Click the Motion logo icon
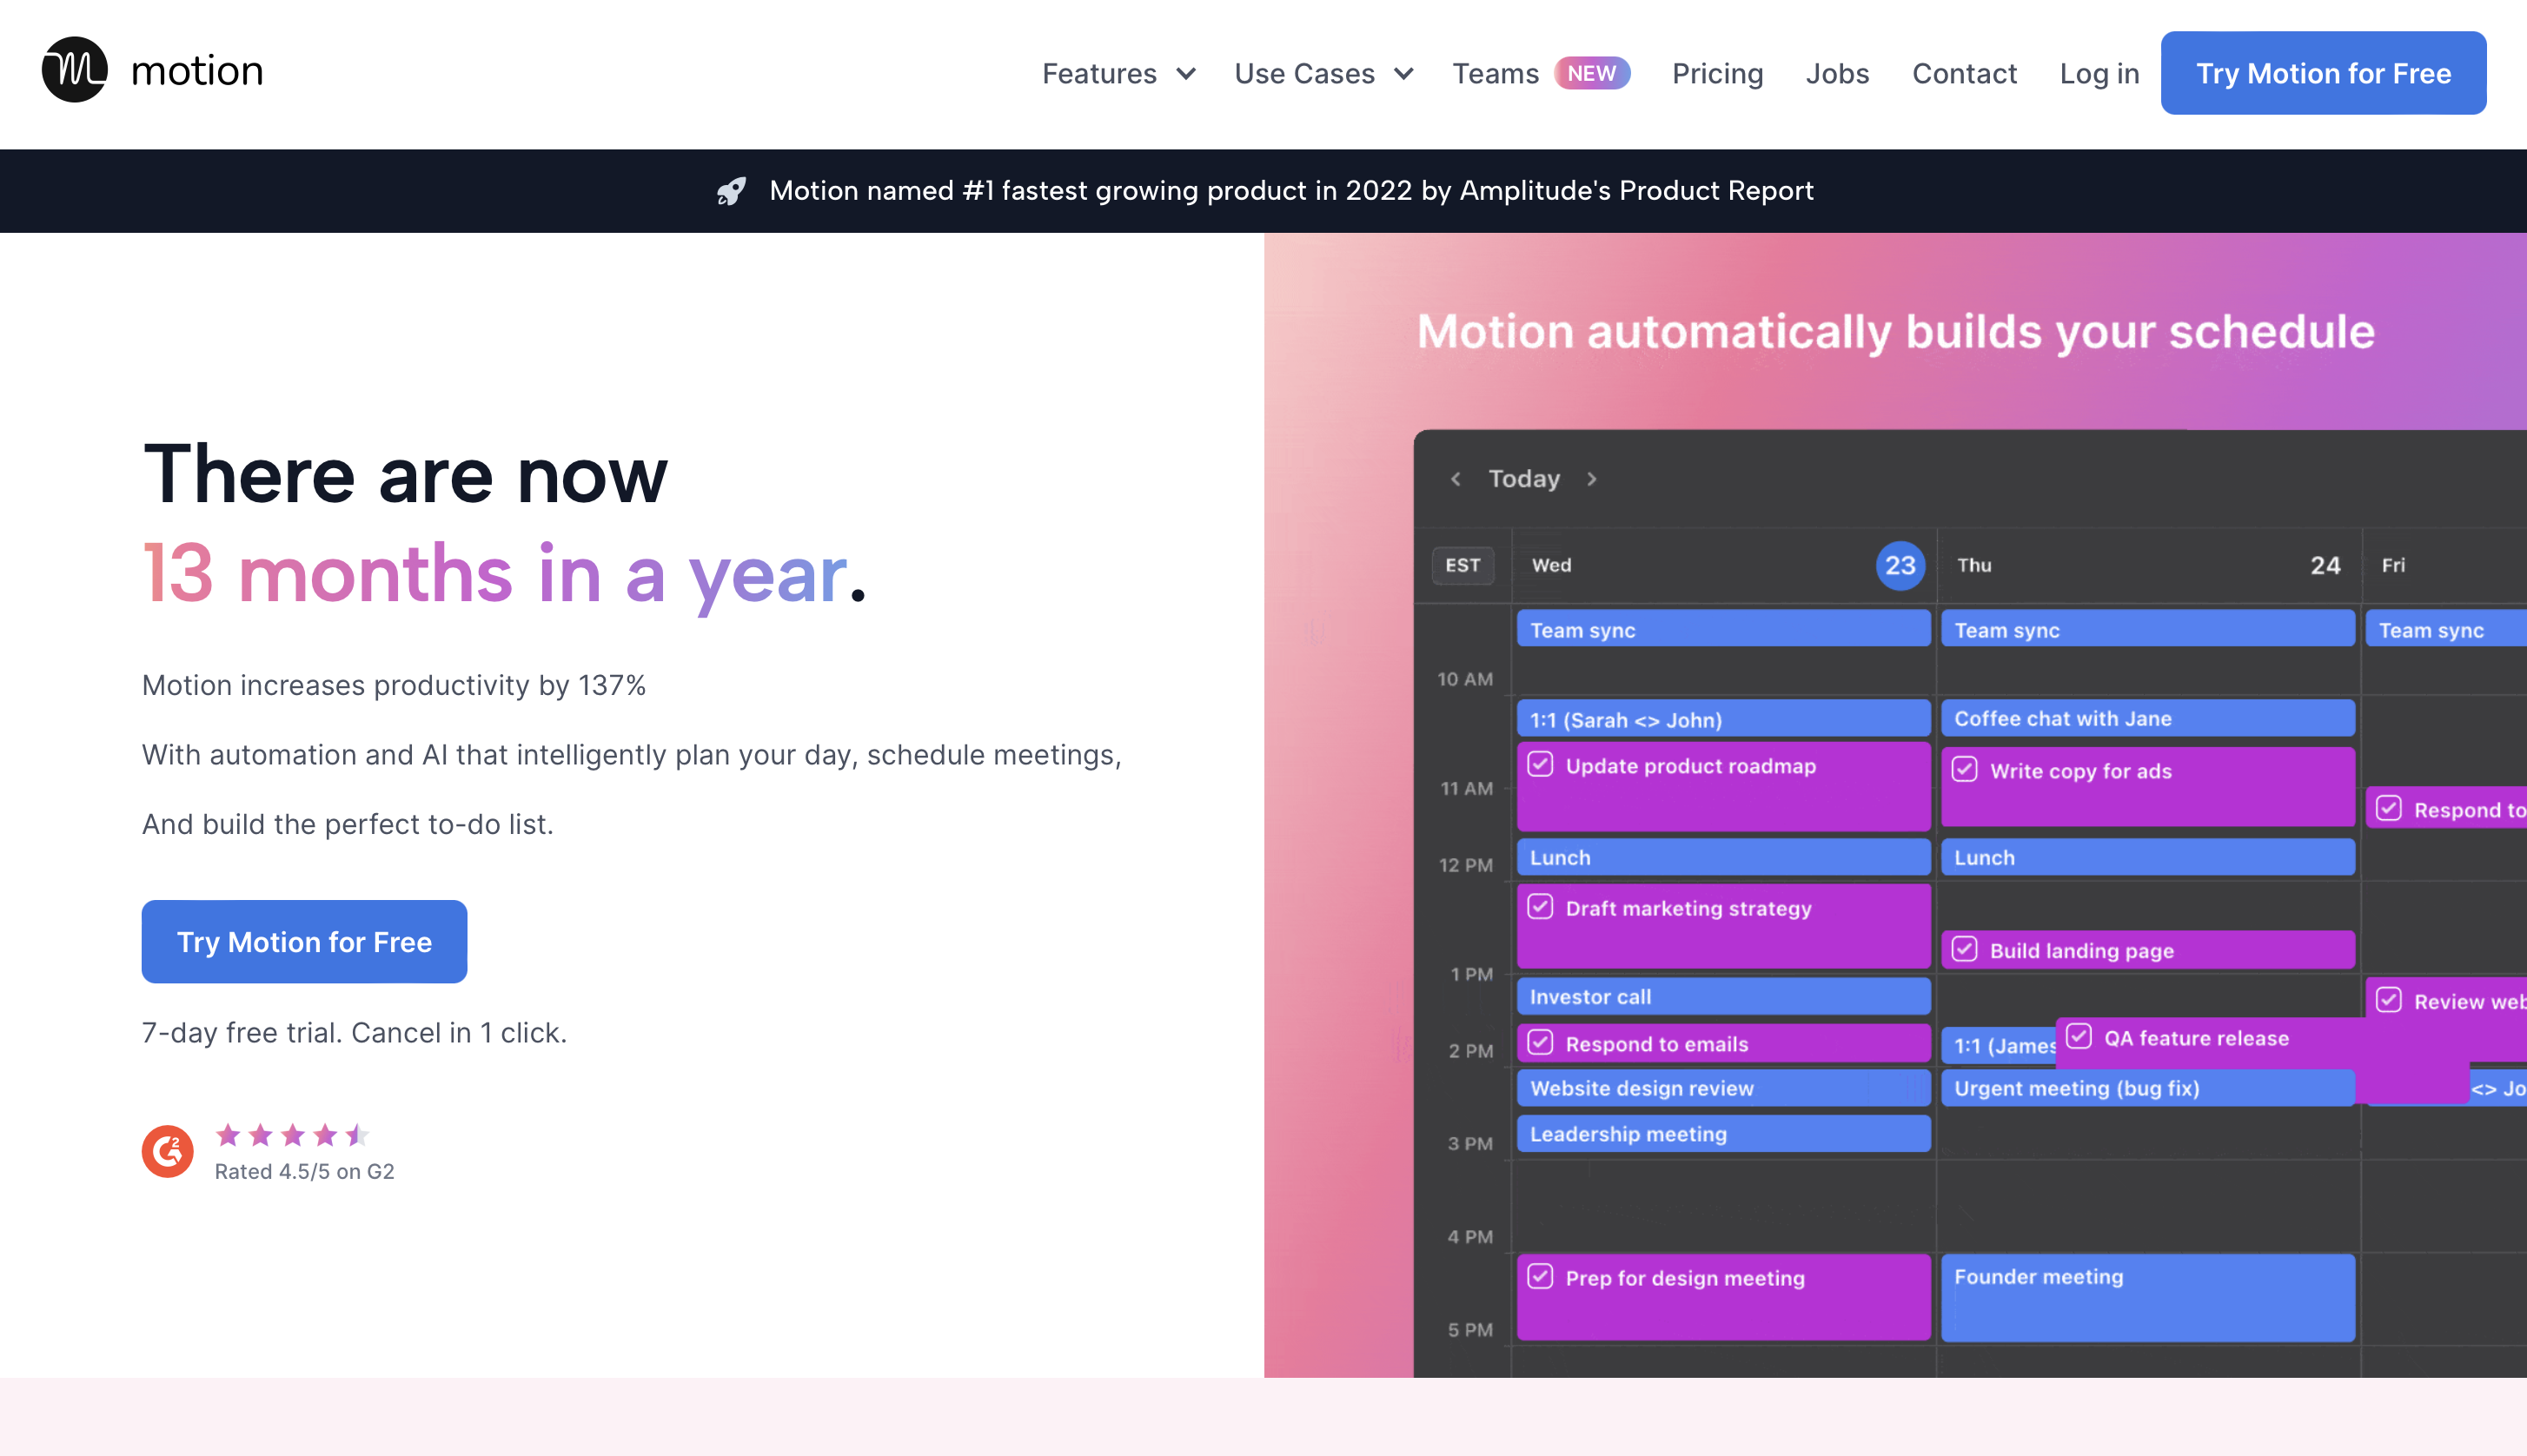Screen dimensions: 2527x1456 tap(76, 69)
